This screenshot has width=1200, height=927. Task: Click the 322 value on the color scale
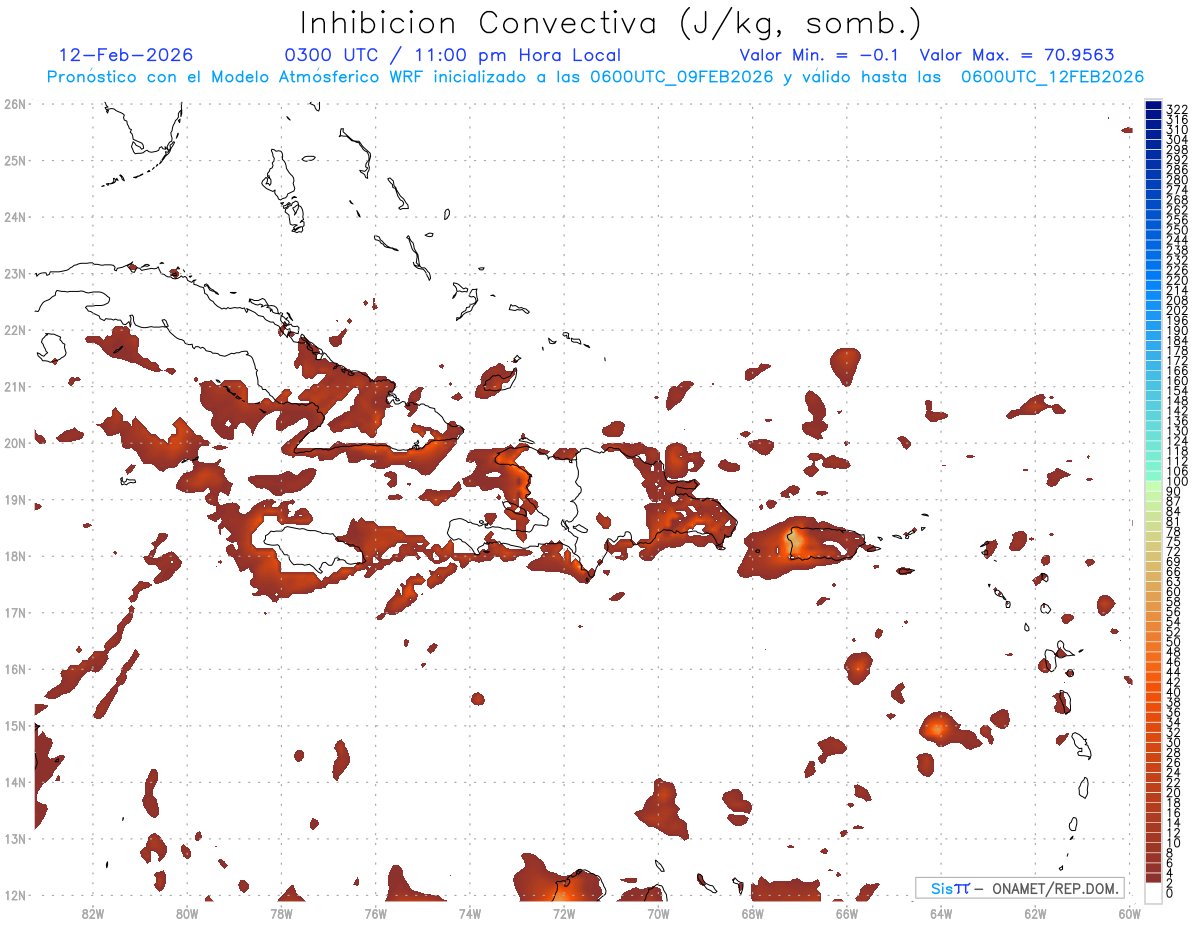[1176, 109]
